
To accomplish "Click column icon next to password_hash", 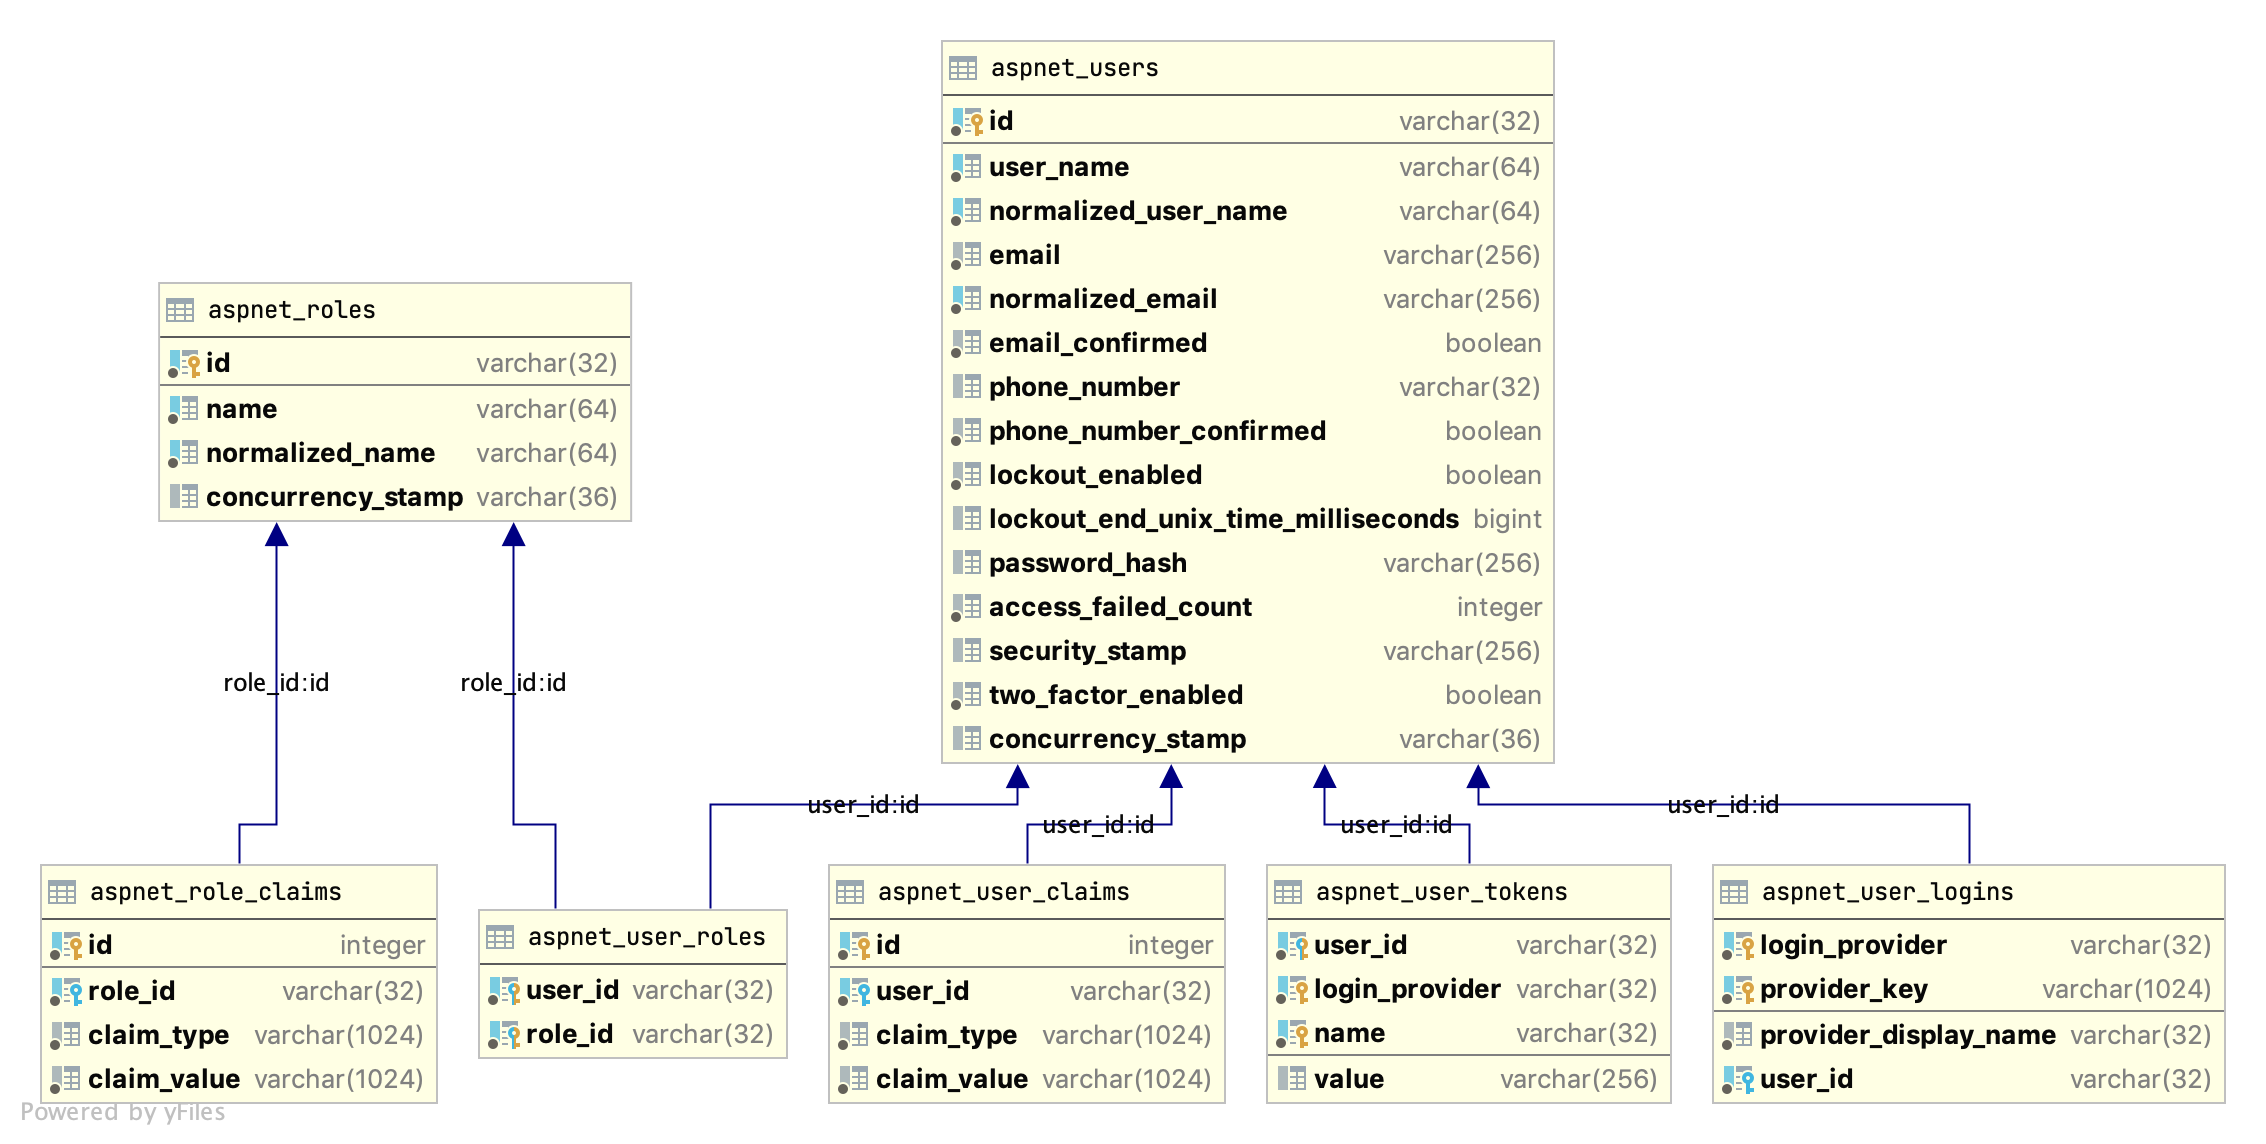I will (x=966, y=563).
